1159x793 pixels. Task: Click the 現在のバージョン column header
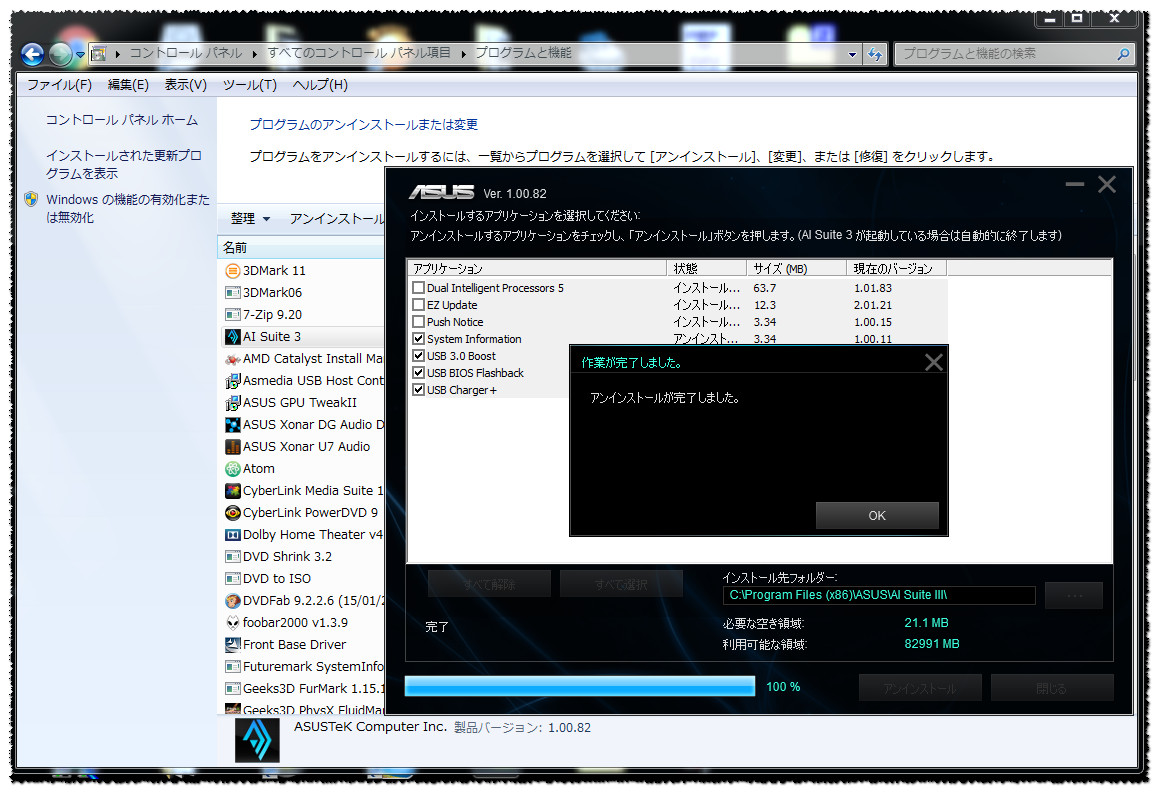(897, 268)
